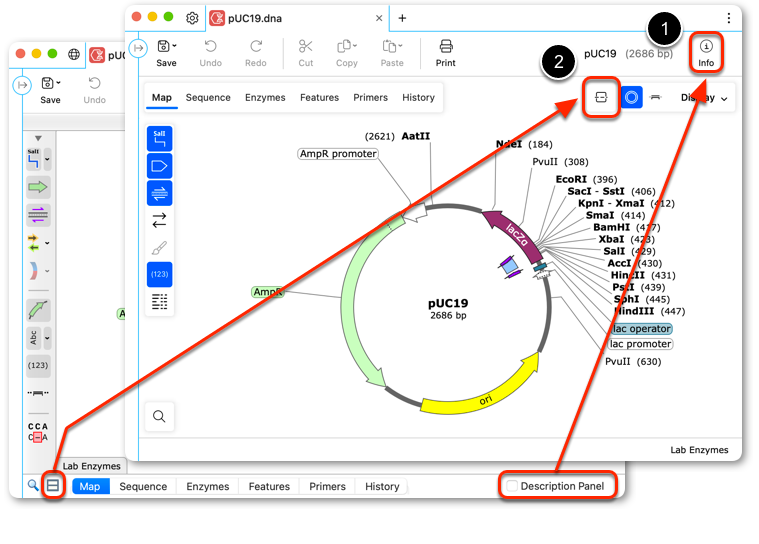Click the Copy icon
The height and width of the screenshot is (544, 759).
click(x=344, y=46)
